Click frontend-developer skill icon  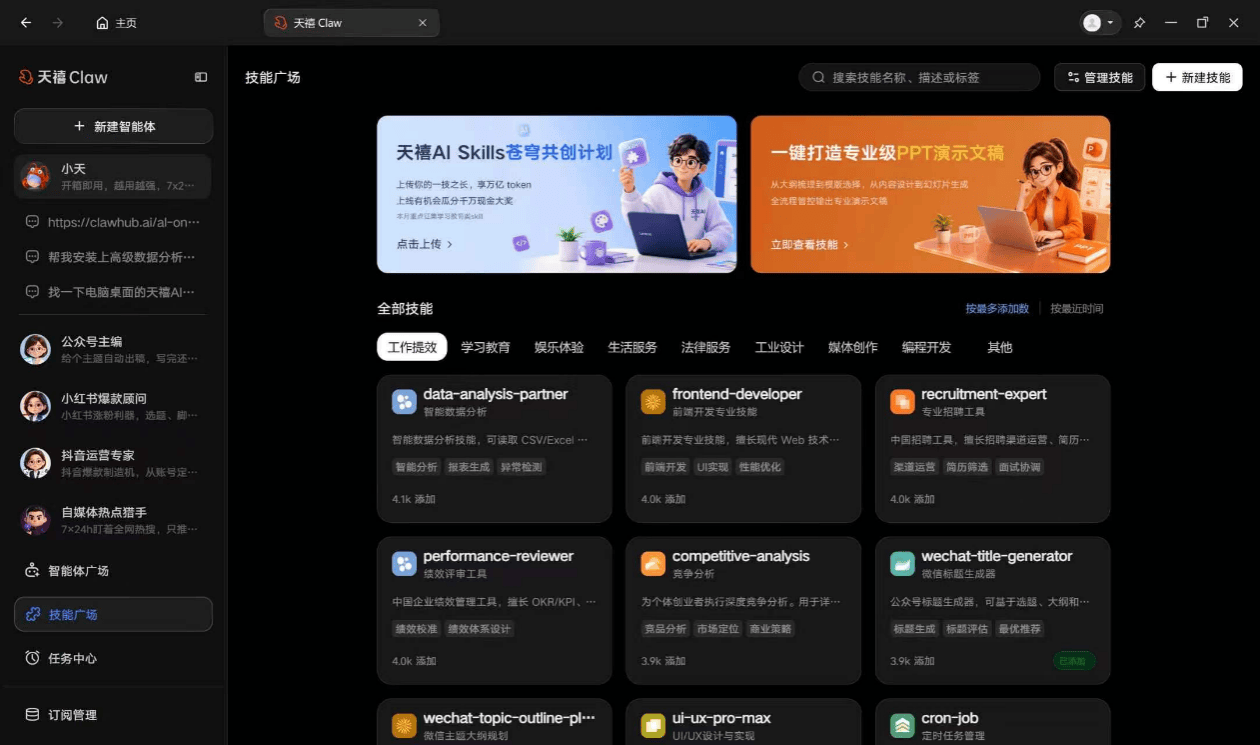[653, 402]
